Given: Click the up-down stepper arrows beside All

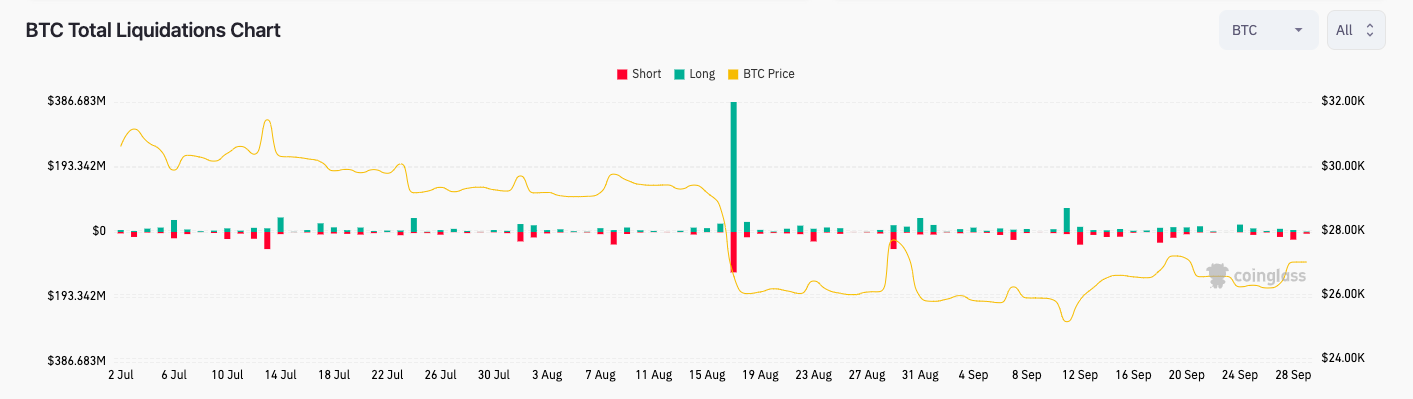Looking at the screenshot, I should (1369, 30).
